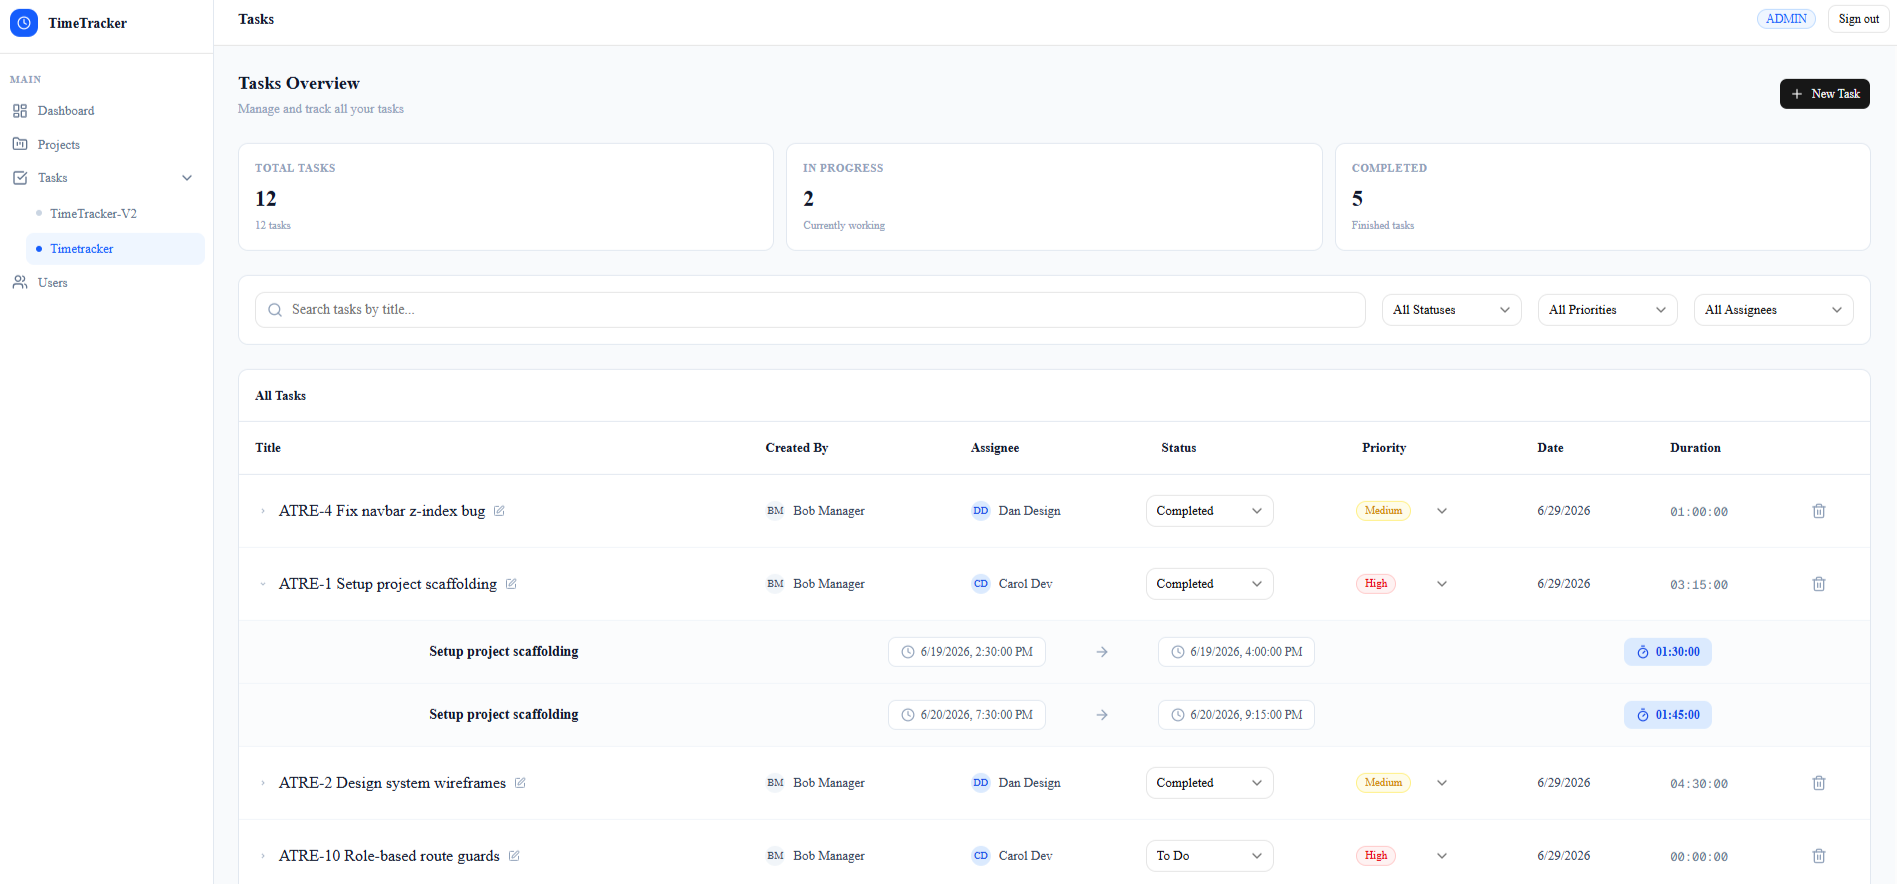Image resolution: width=1897 pixels, height=884 pixels.
Task: Open the All Priorities filter dropdown
Action: click(x=1607, y=310)
